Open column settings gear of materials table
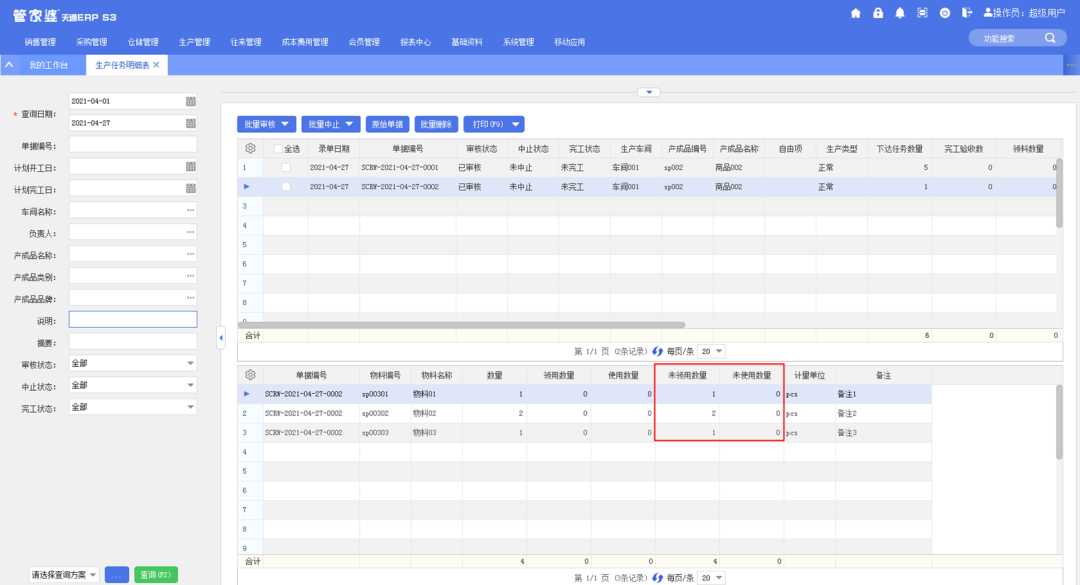This screenshot has width=1080, height=585. 250,375
